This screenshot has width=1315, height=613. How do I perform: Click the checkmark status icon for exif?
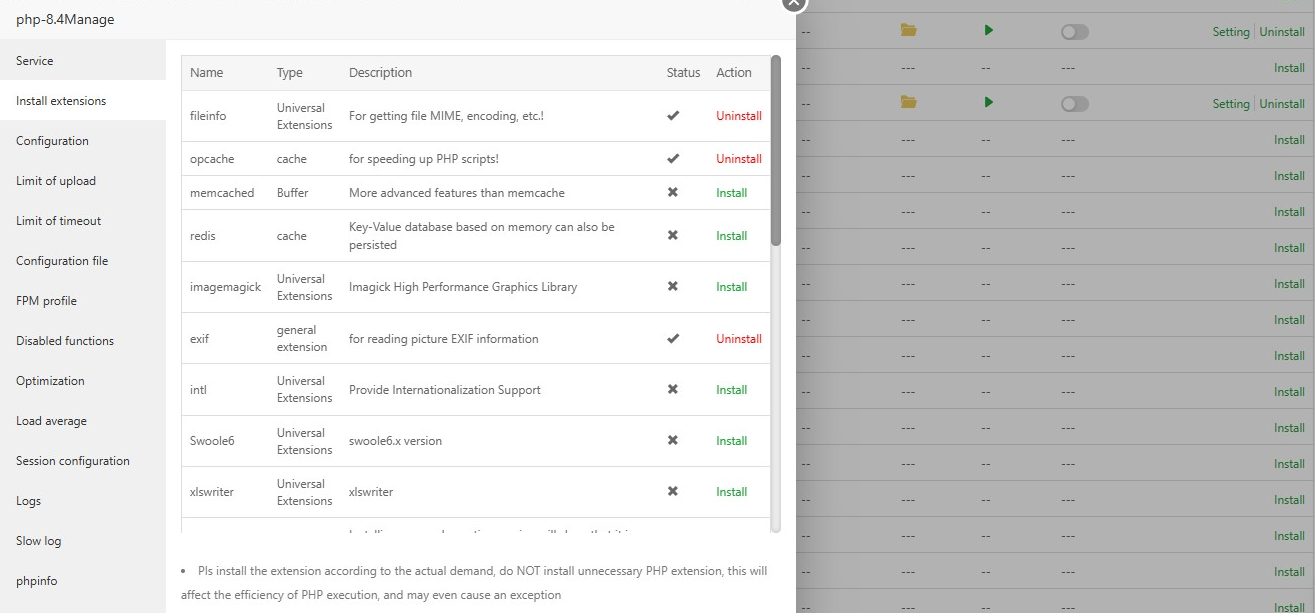tap(673, 339)
